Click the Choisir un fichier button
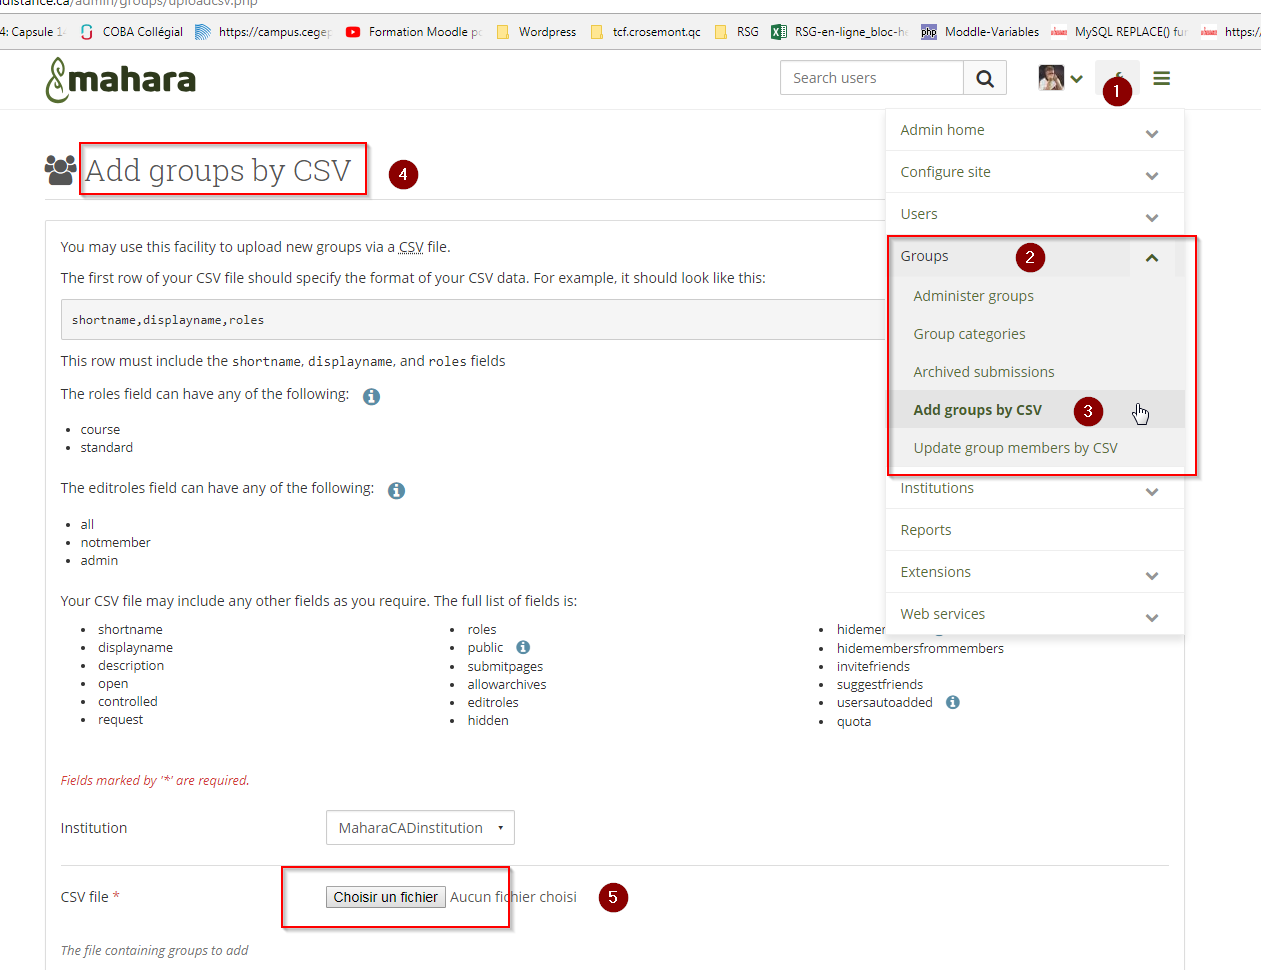Viewport: 1261px width, 970px height. pos(385,897)
